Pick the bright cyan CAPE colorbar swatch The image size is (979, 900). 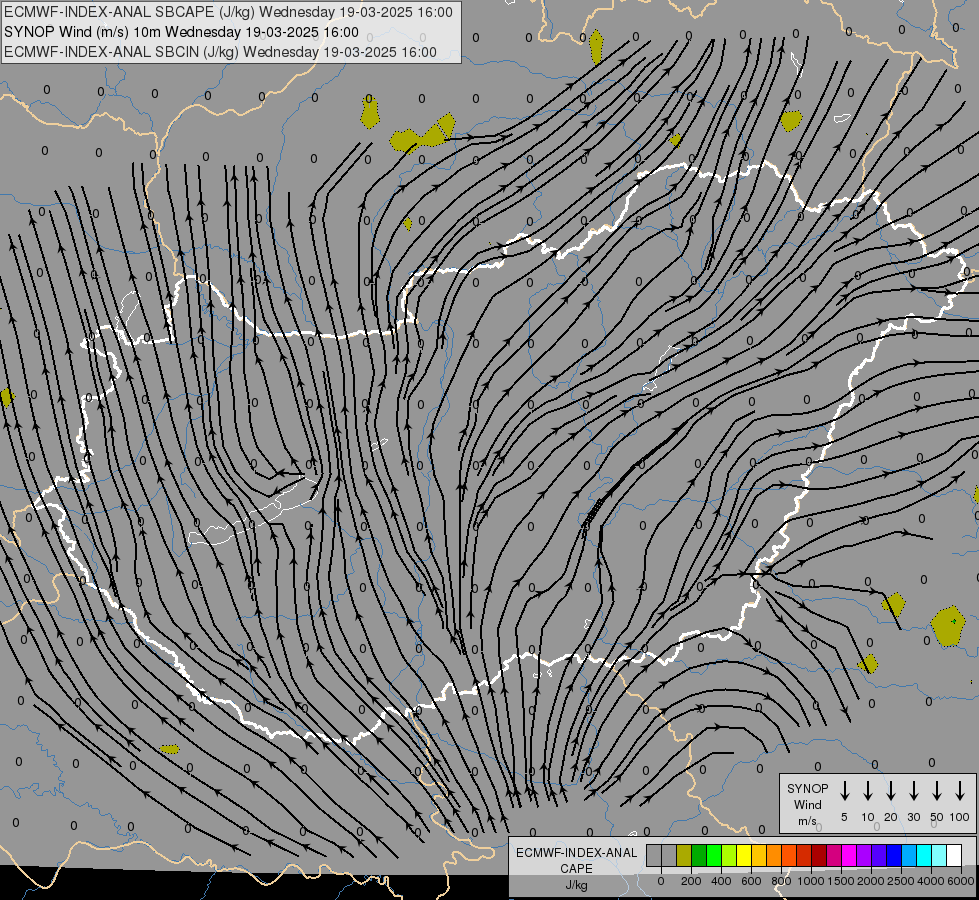click(x=924, y=855)
